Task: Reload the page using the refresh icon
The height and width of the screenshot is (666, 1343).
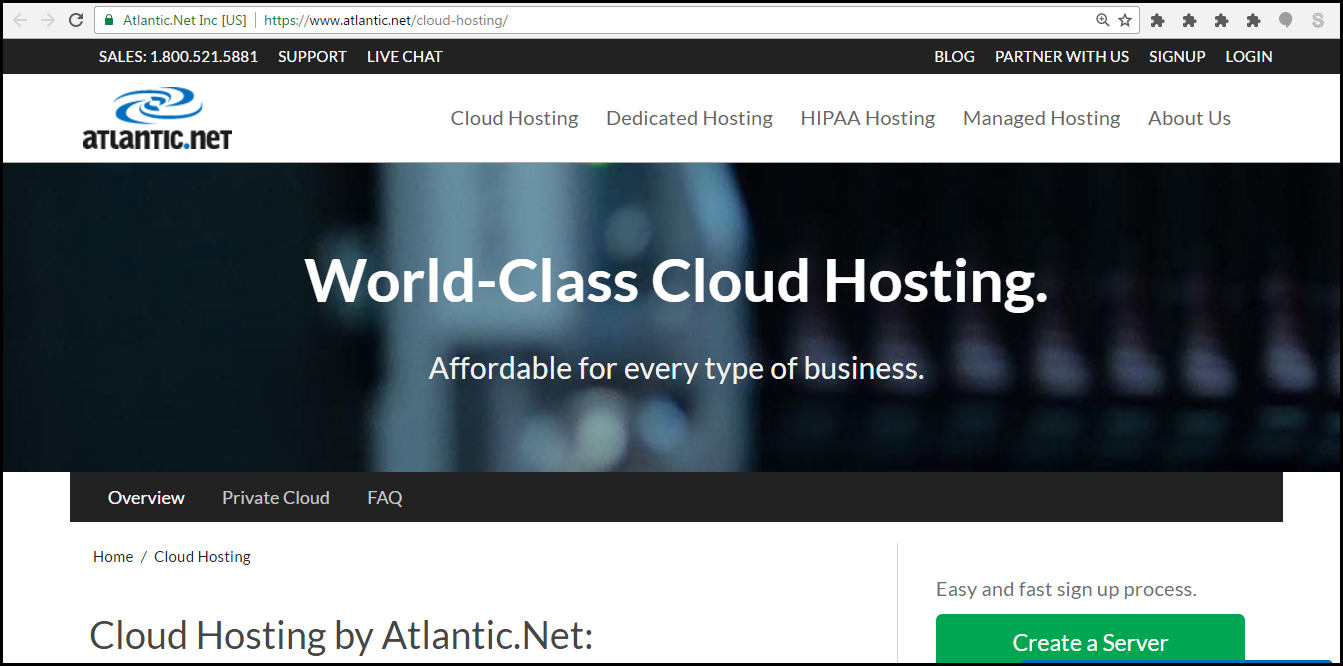Action: coord(76,19)
